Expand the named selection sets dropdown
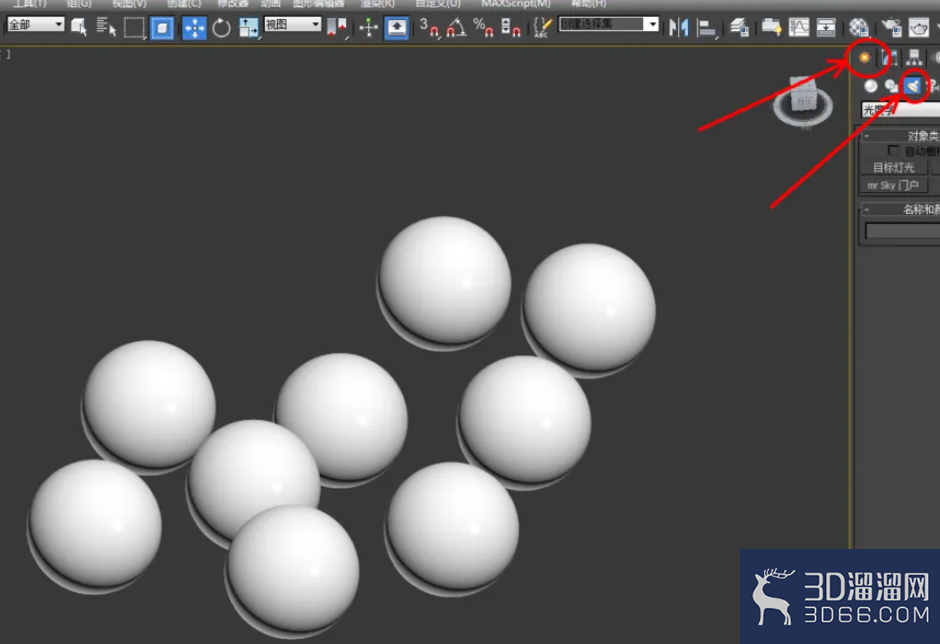Screen dimensions: 940x644 608,25
